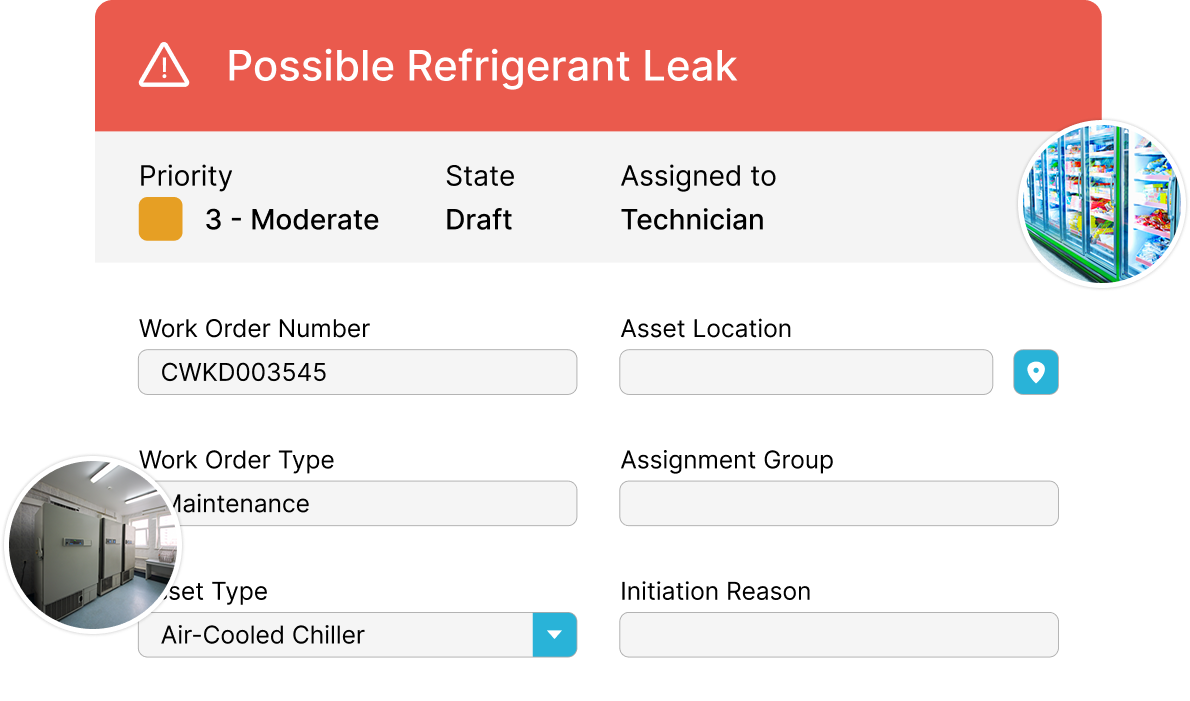The height and width of the screenshot is (701, 1190).
Task: Click the 3 - Moderate priority text
Action: coord(292,220)
